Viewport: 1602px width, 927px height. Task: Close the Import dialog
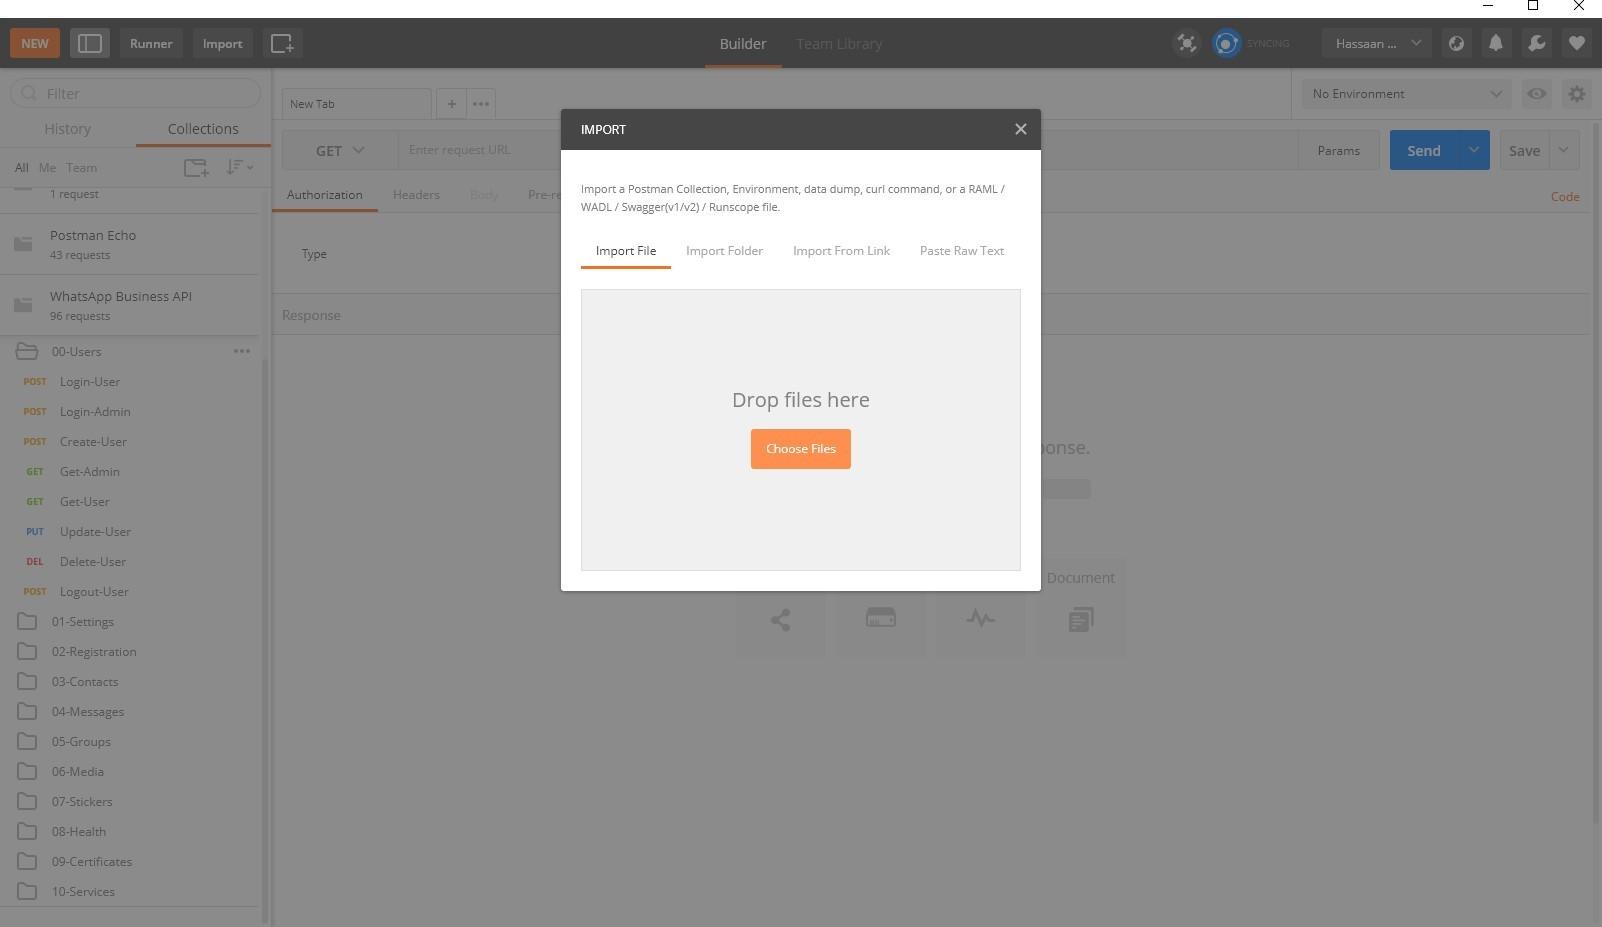tap(1020, 129)
